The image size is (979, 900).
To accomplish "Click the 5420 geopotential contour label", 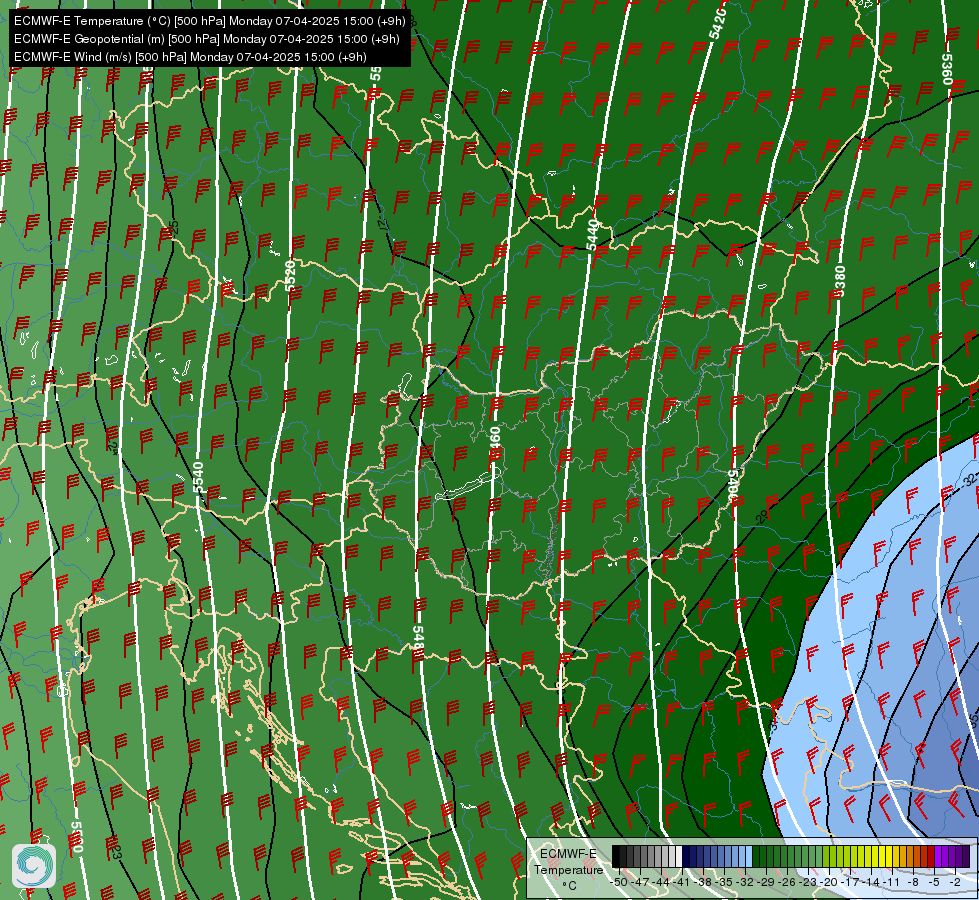I will point(718,24).
